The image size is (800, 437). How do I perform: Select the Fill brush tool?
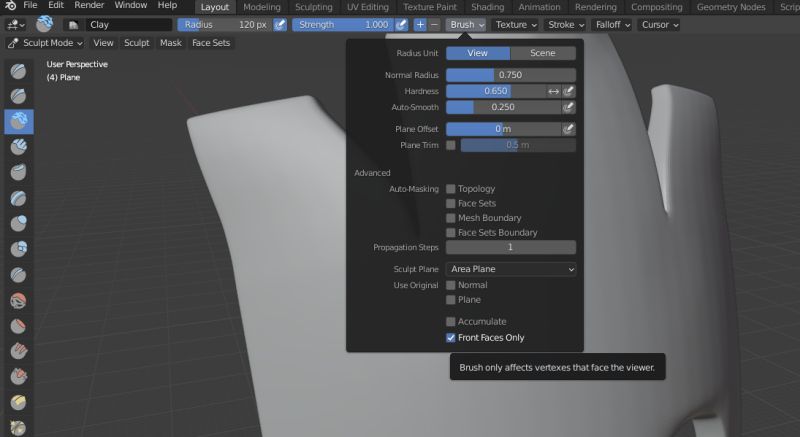tap(19, 351)
